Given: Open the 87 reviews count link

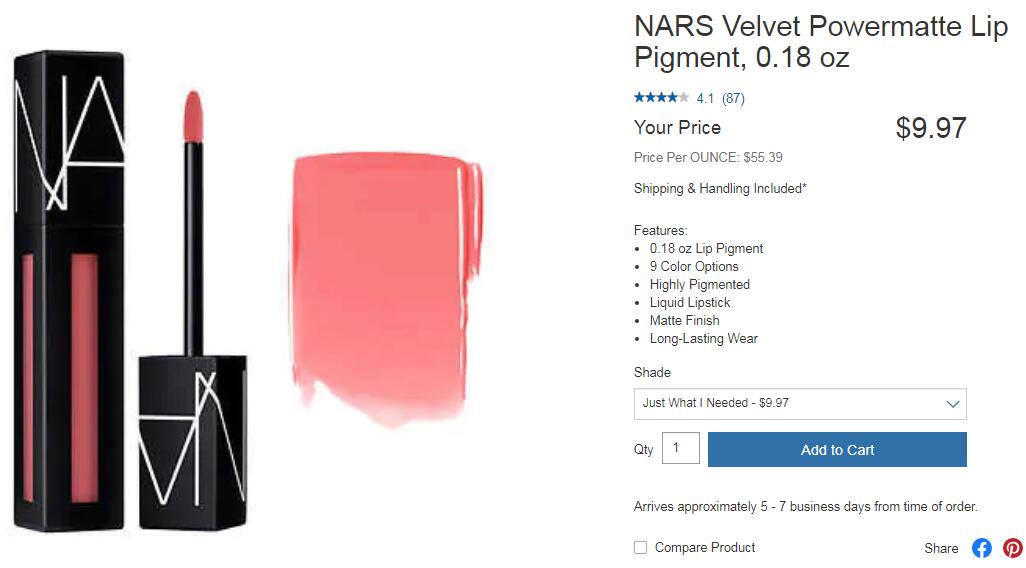Looking at the screenshot, I should (733, 98).
